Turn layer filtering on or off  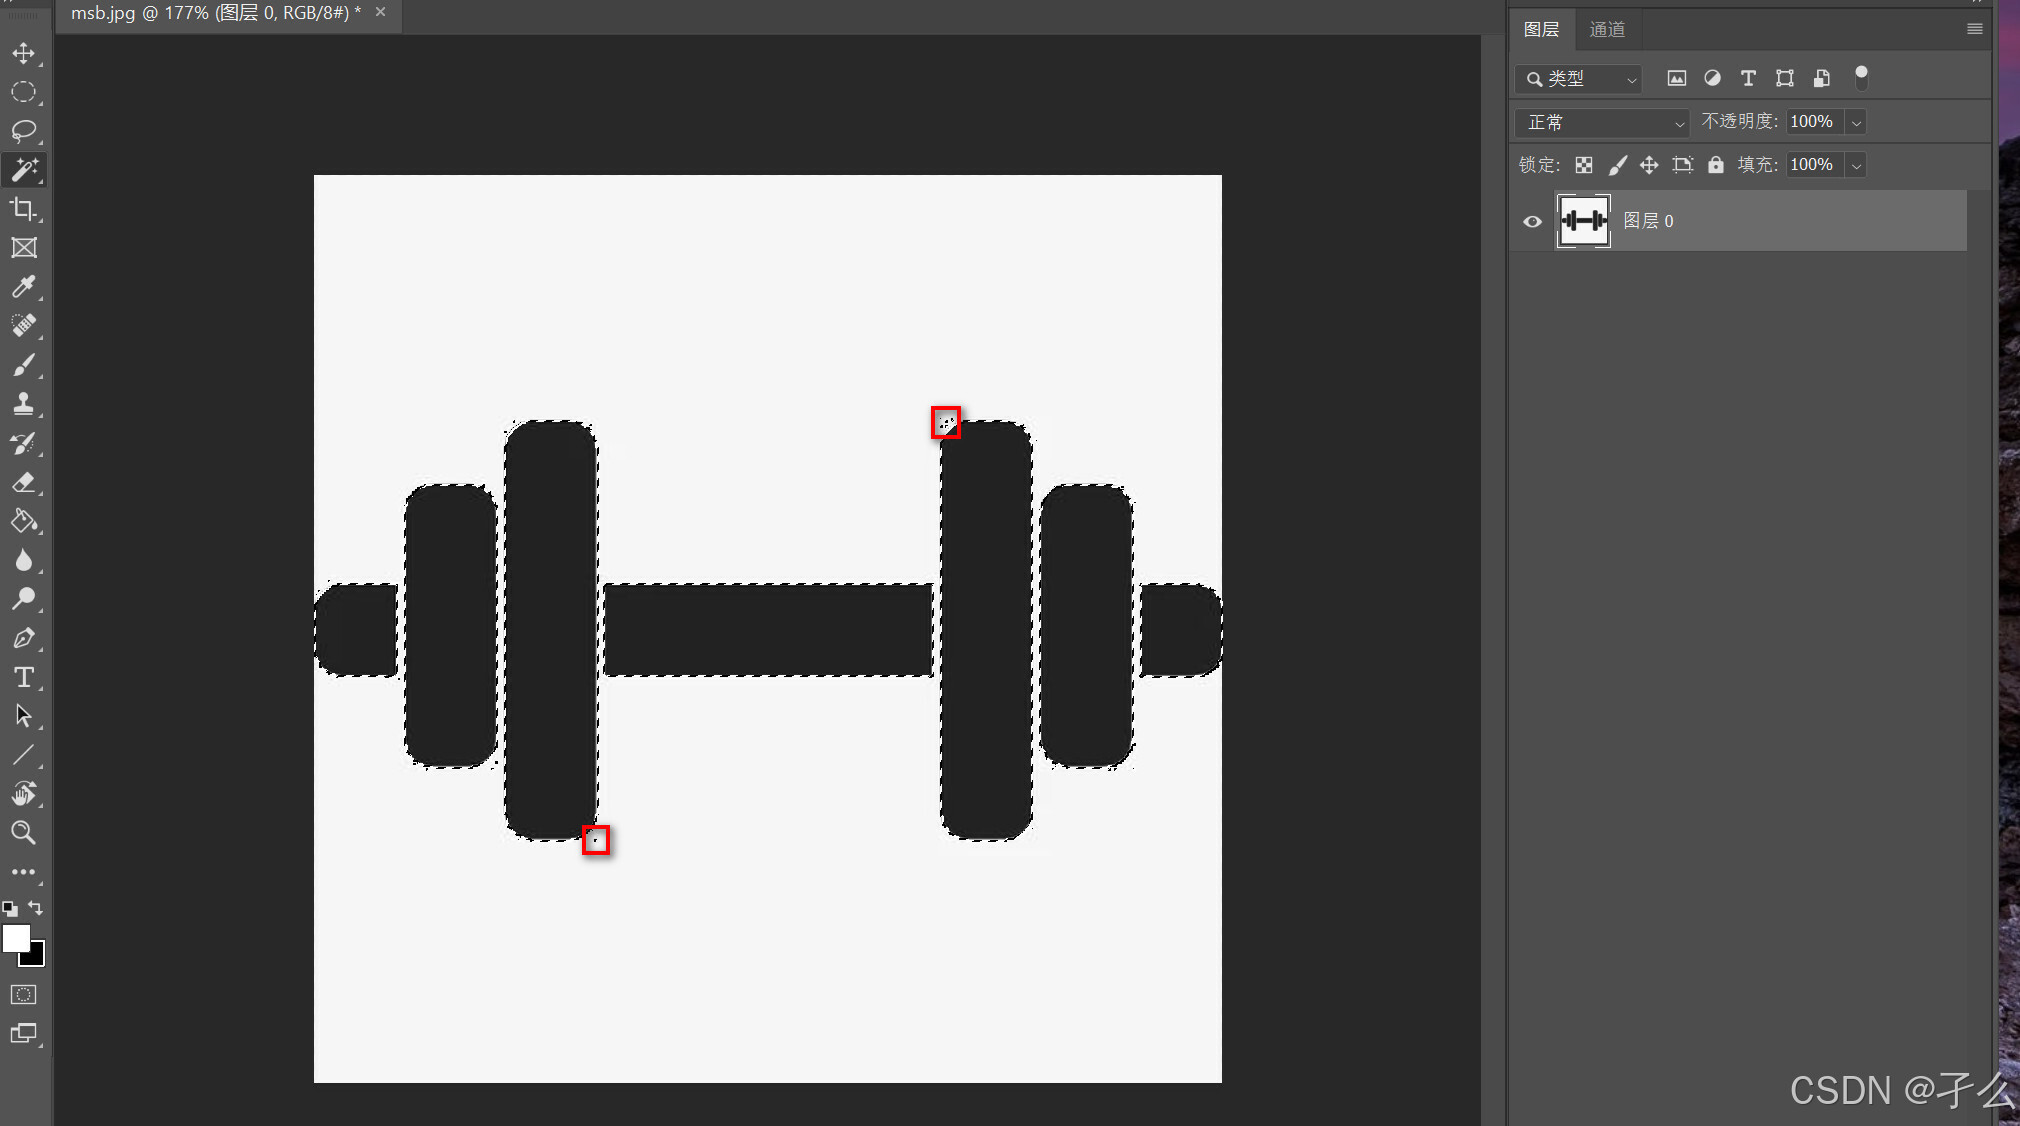1861,77
